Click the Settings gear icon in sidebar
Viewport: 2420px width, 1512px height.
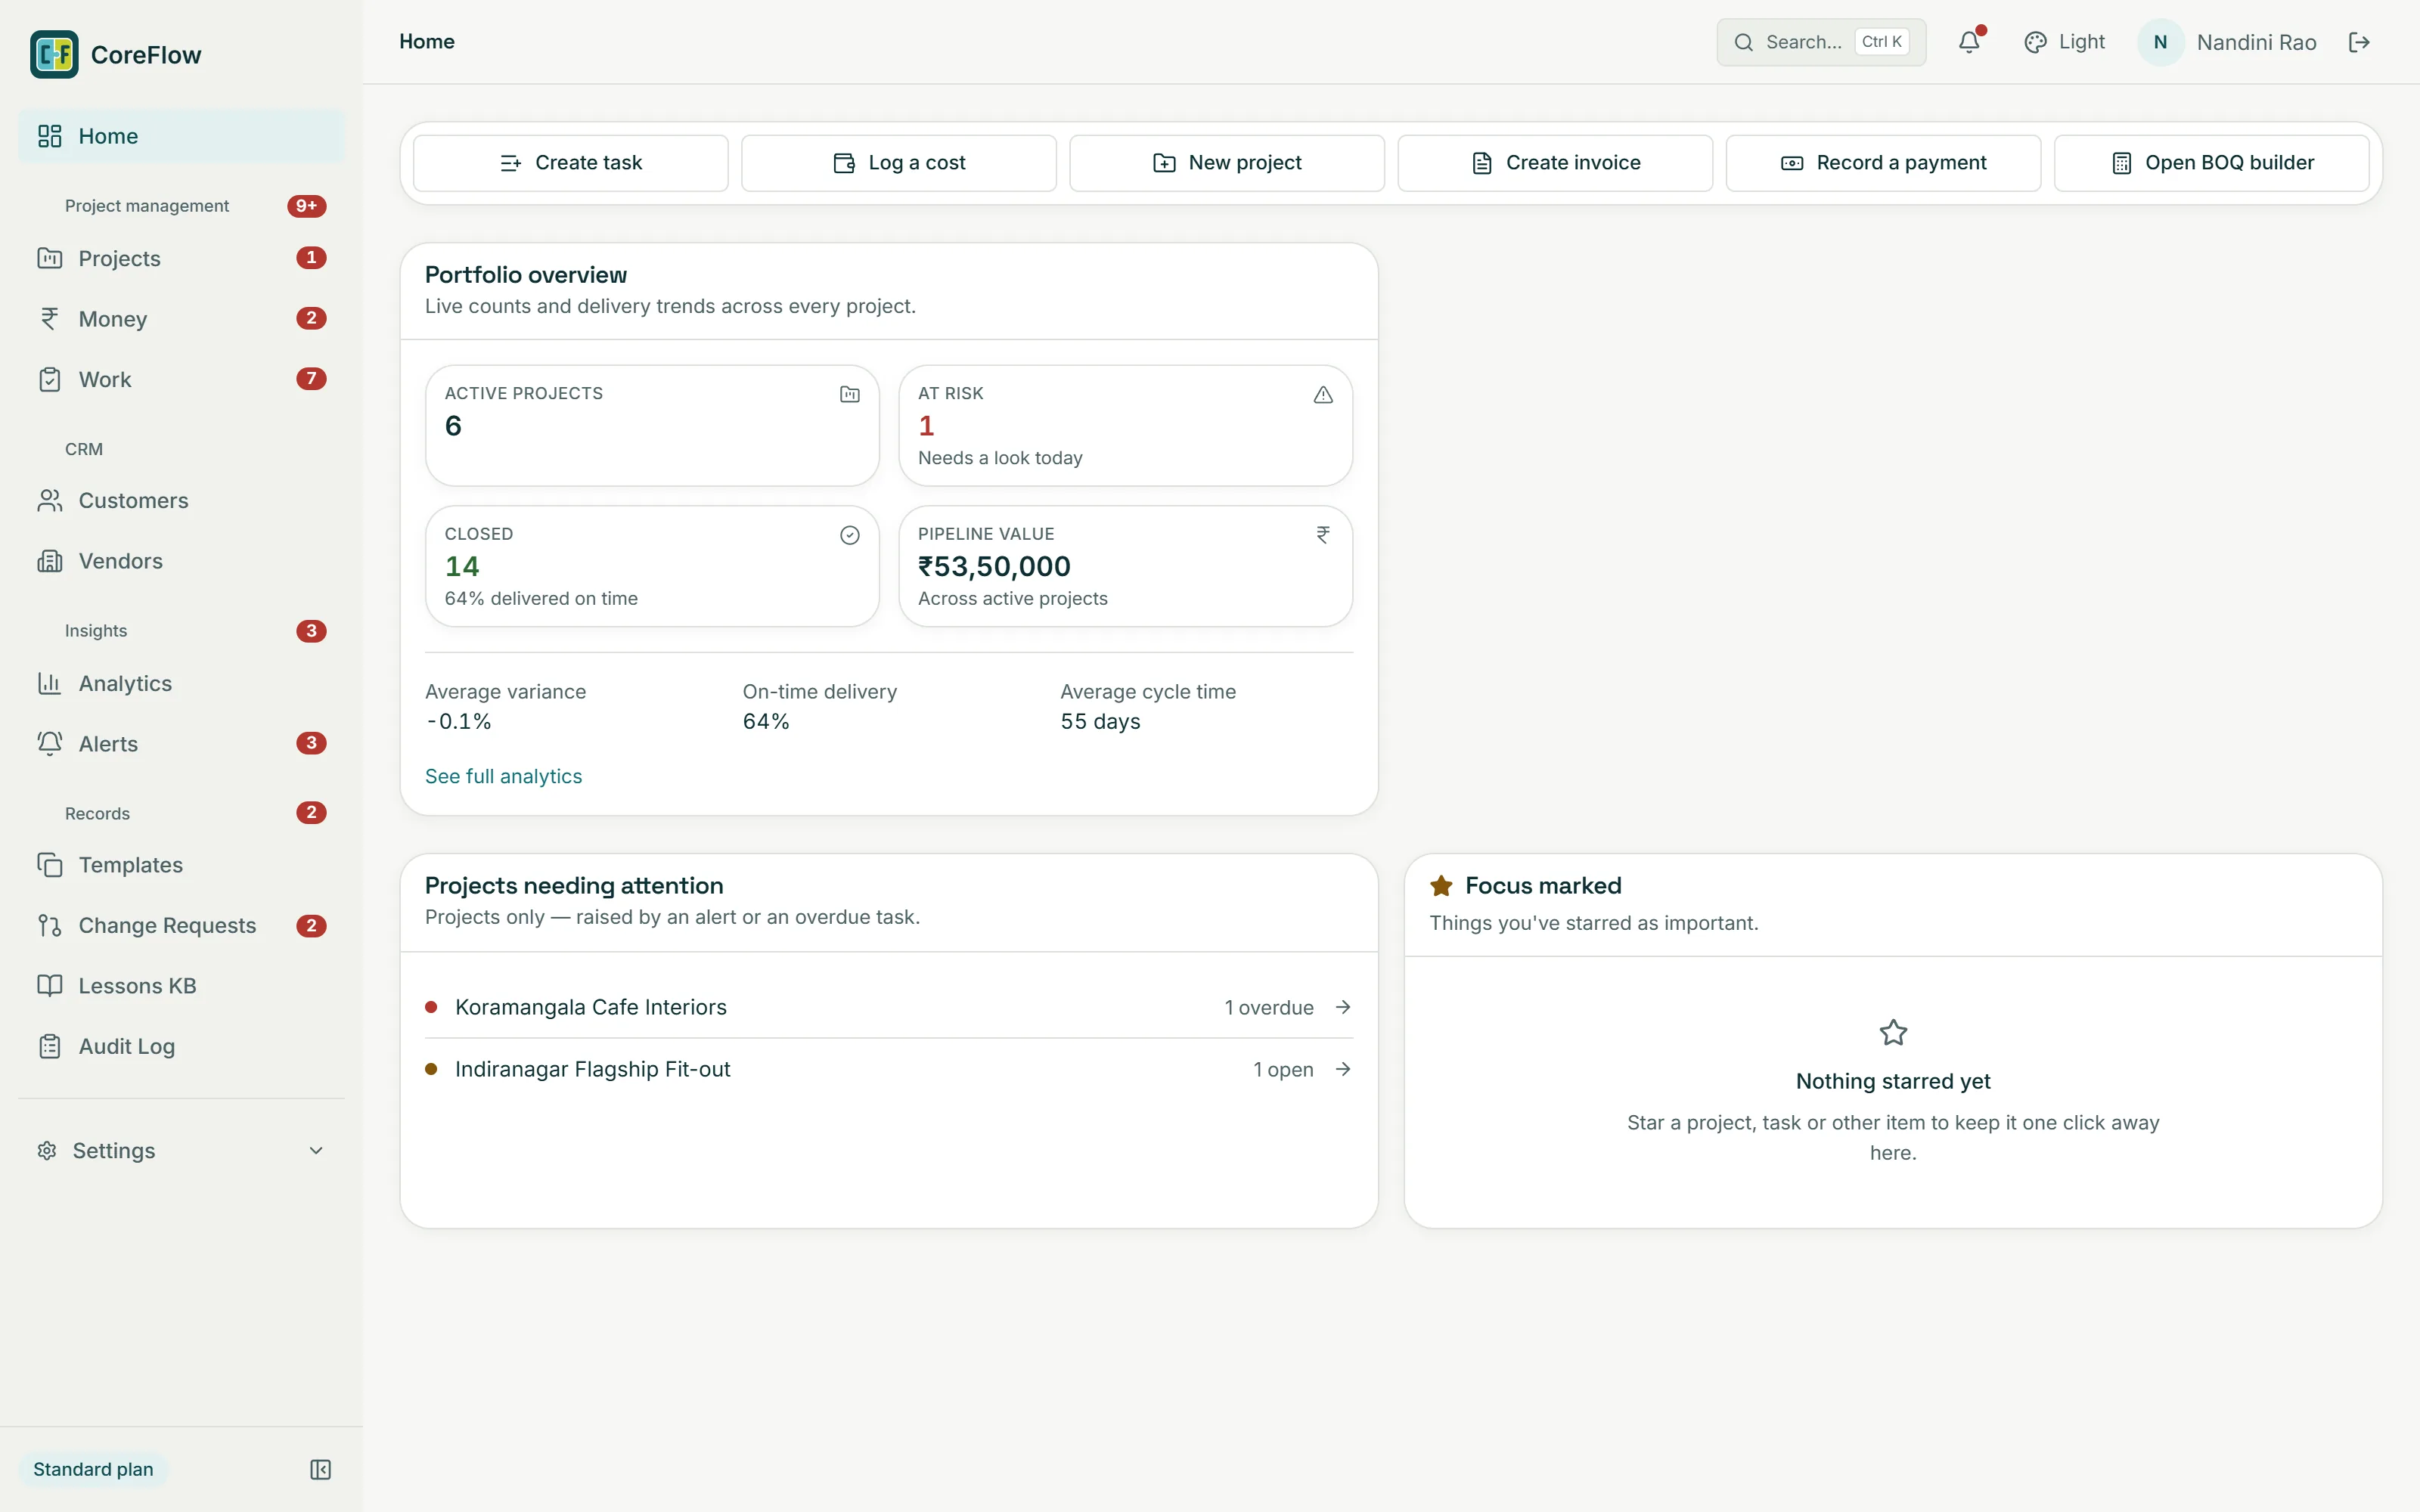[47, 1151]
